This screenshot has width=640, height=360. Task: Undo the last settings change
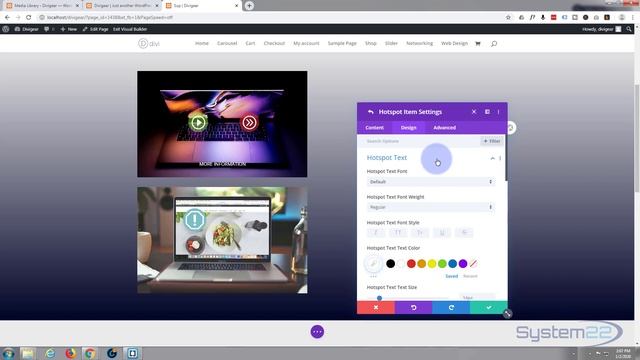point(413,308)
